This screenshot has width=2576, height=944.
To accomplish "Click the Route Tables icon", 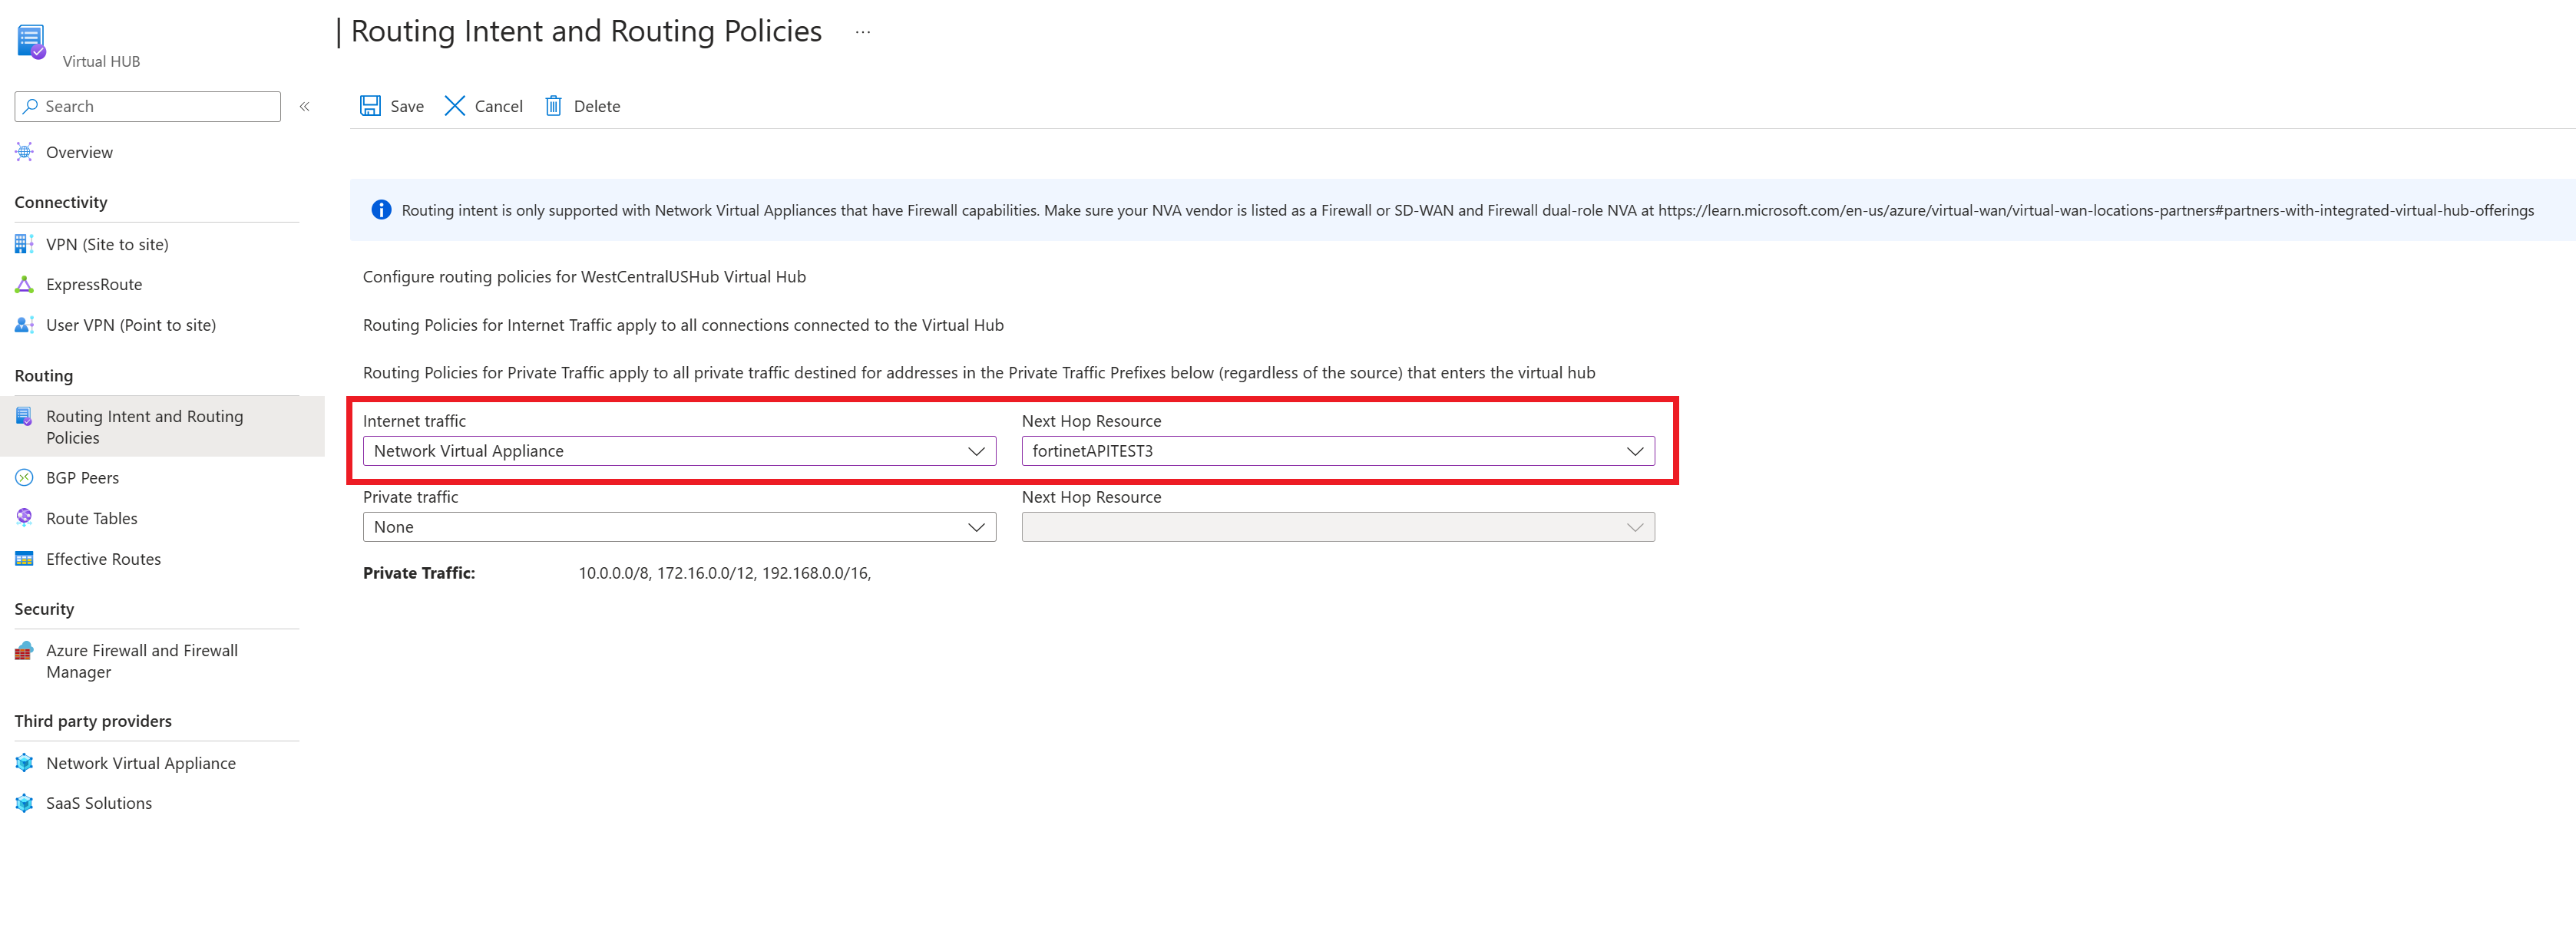I will 24,518.
